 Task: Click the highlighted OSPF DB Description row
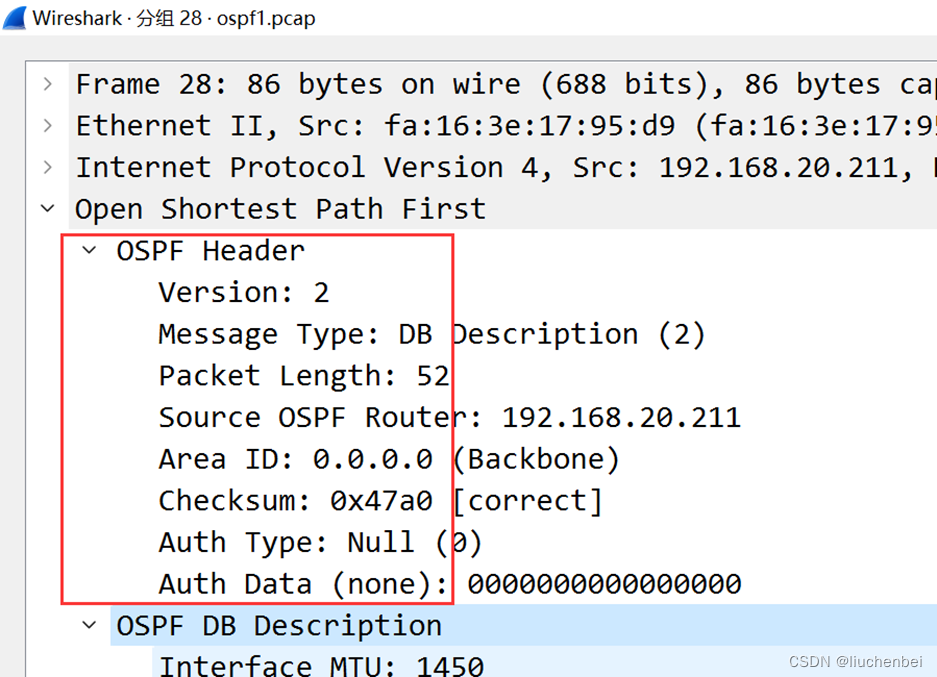[278, 625]
